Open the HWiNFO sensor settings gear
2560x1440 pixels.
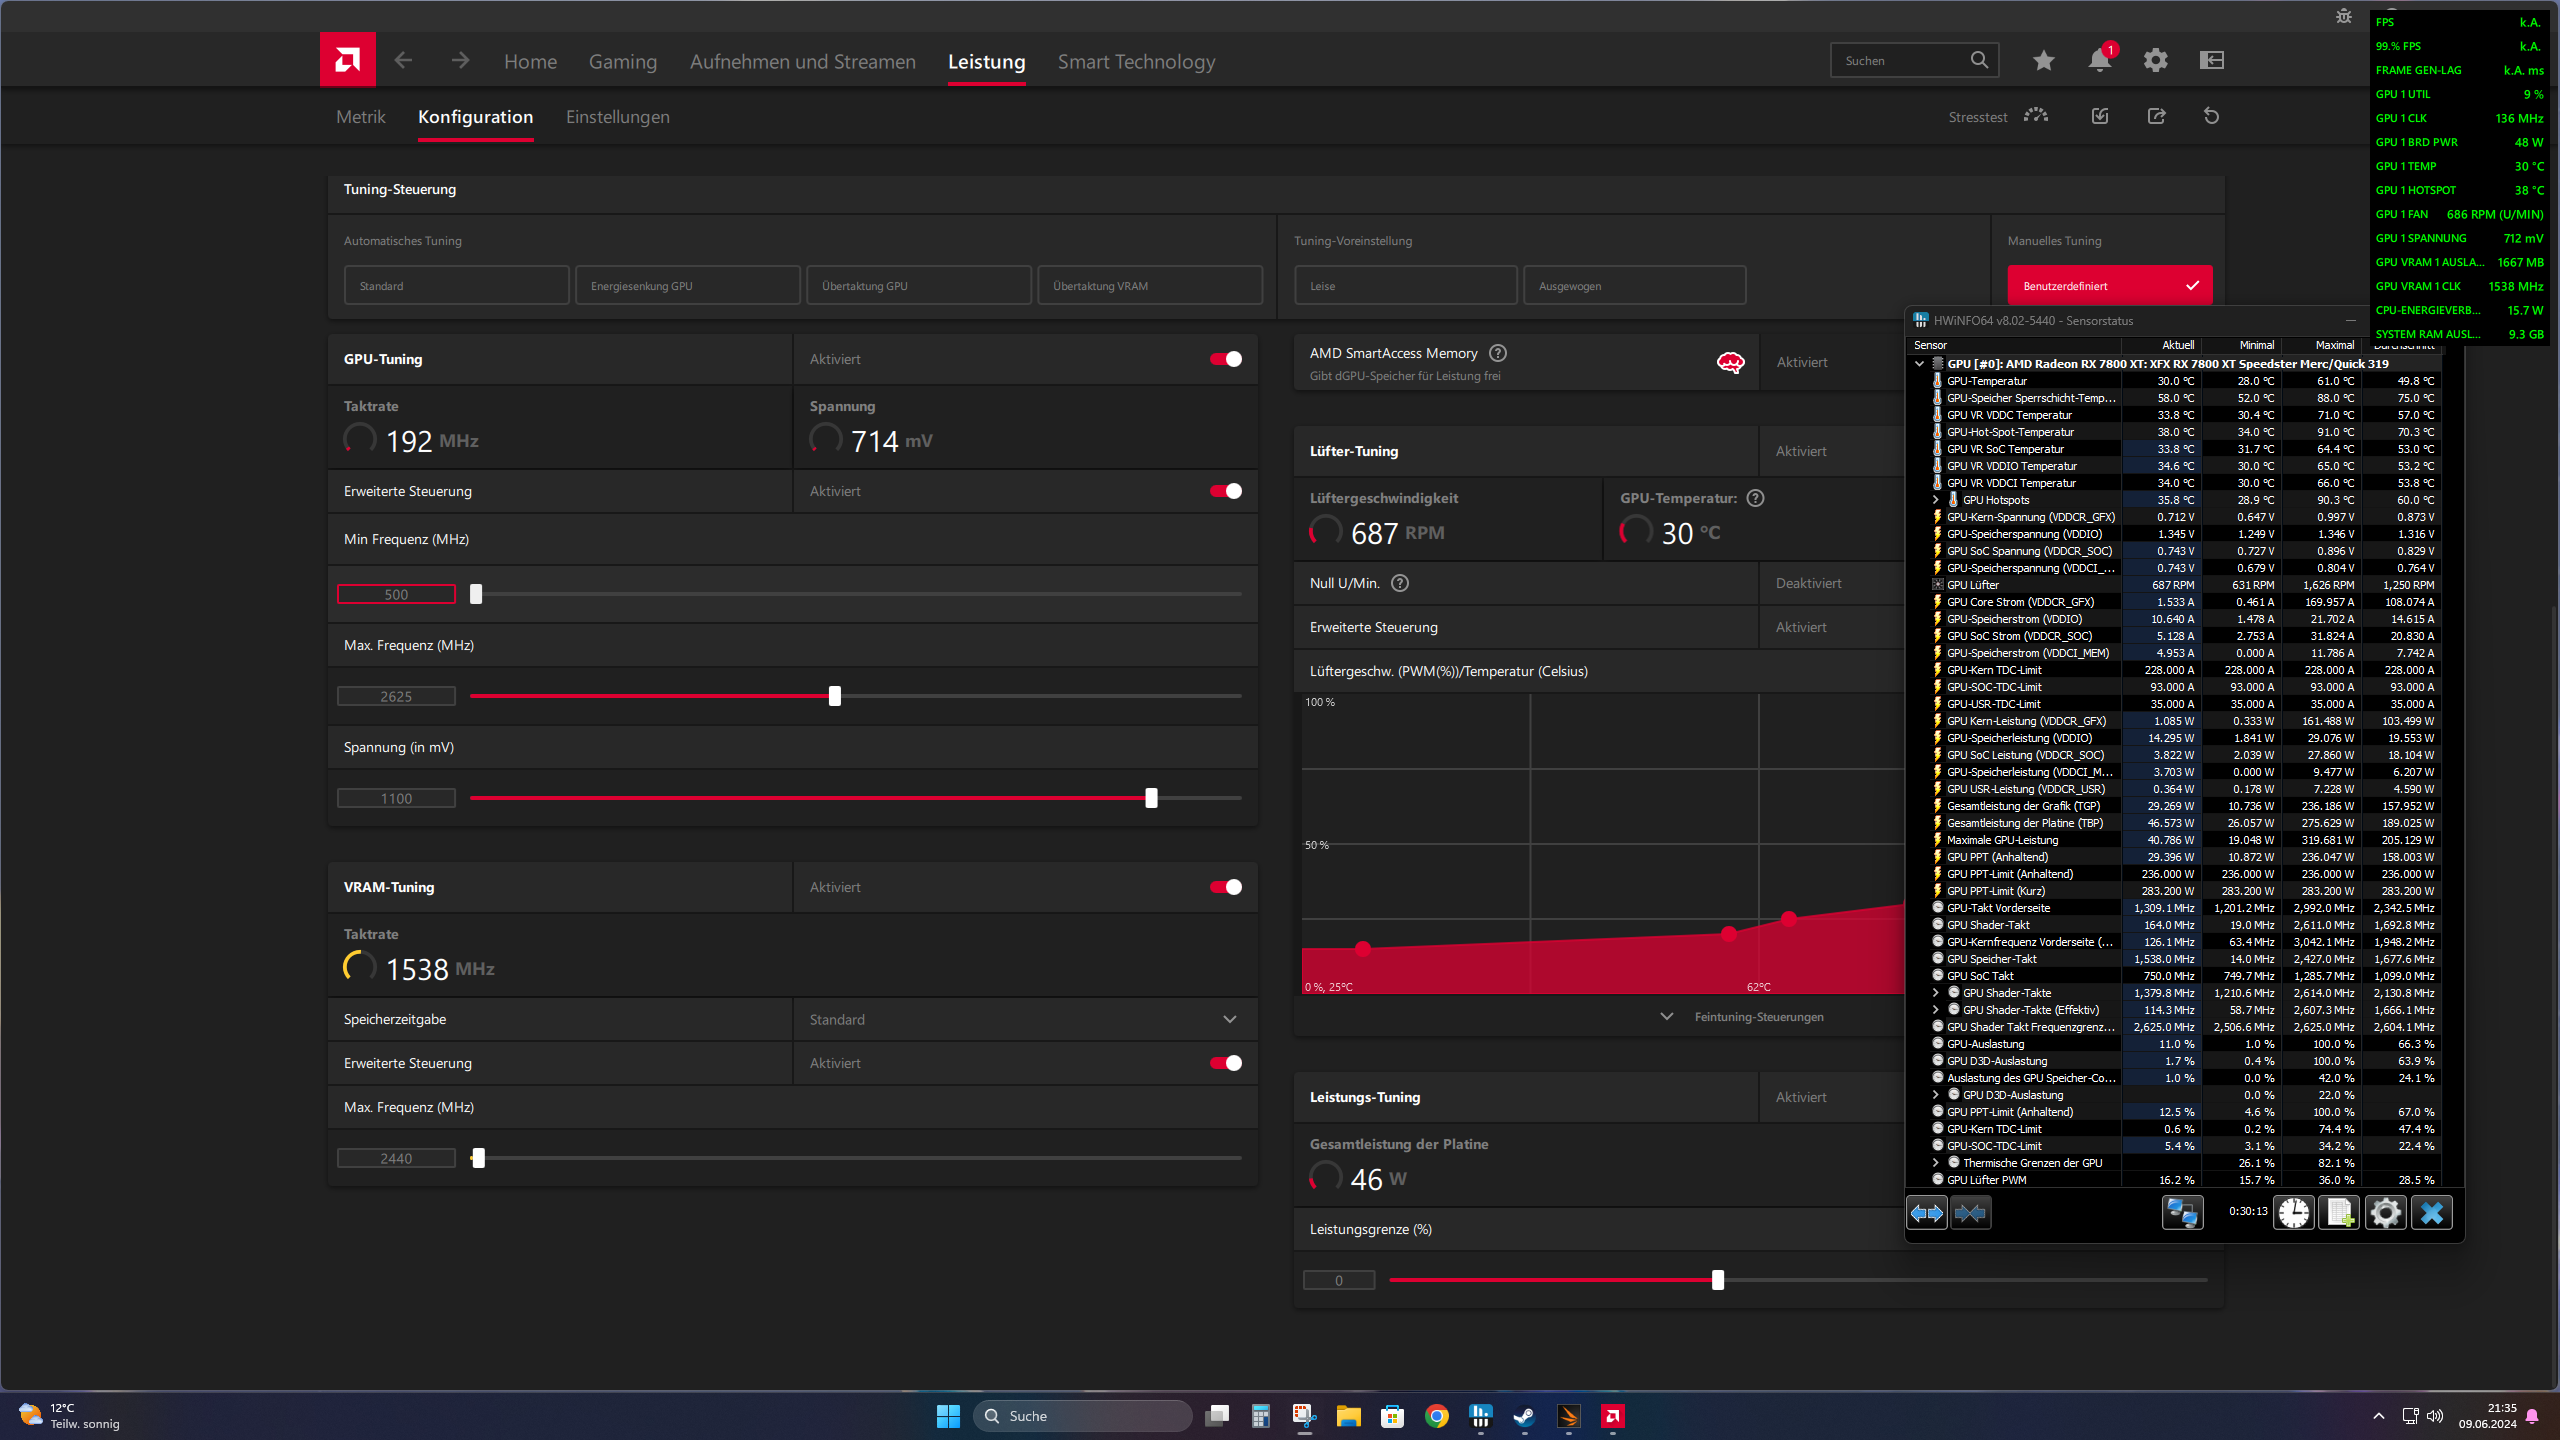(2385, 1213)
